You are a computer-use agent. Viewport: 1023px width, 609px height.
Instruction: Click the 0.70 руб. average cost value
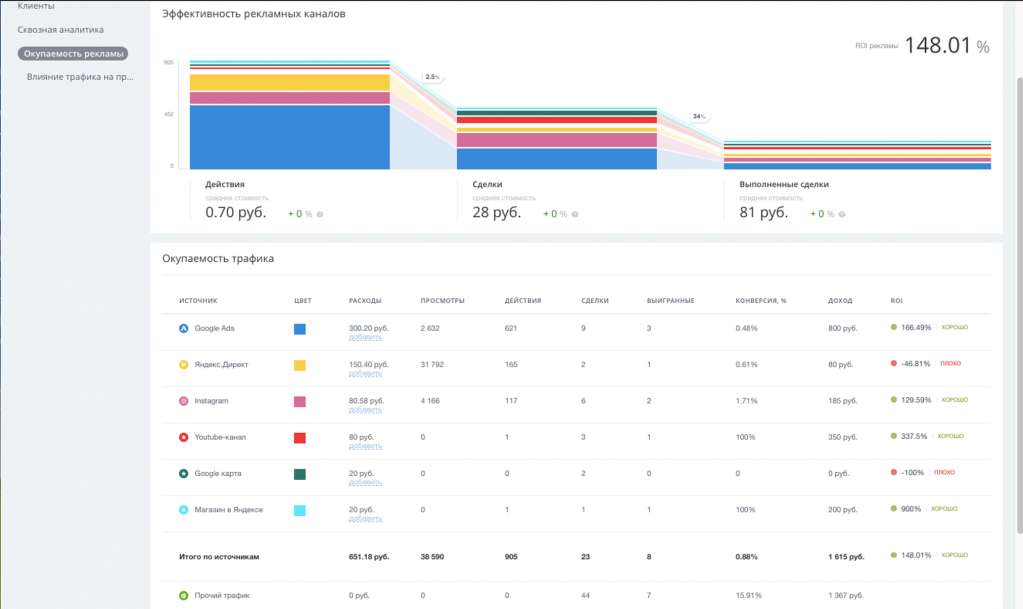coord(236,212)
